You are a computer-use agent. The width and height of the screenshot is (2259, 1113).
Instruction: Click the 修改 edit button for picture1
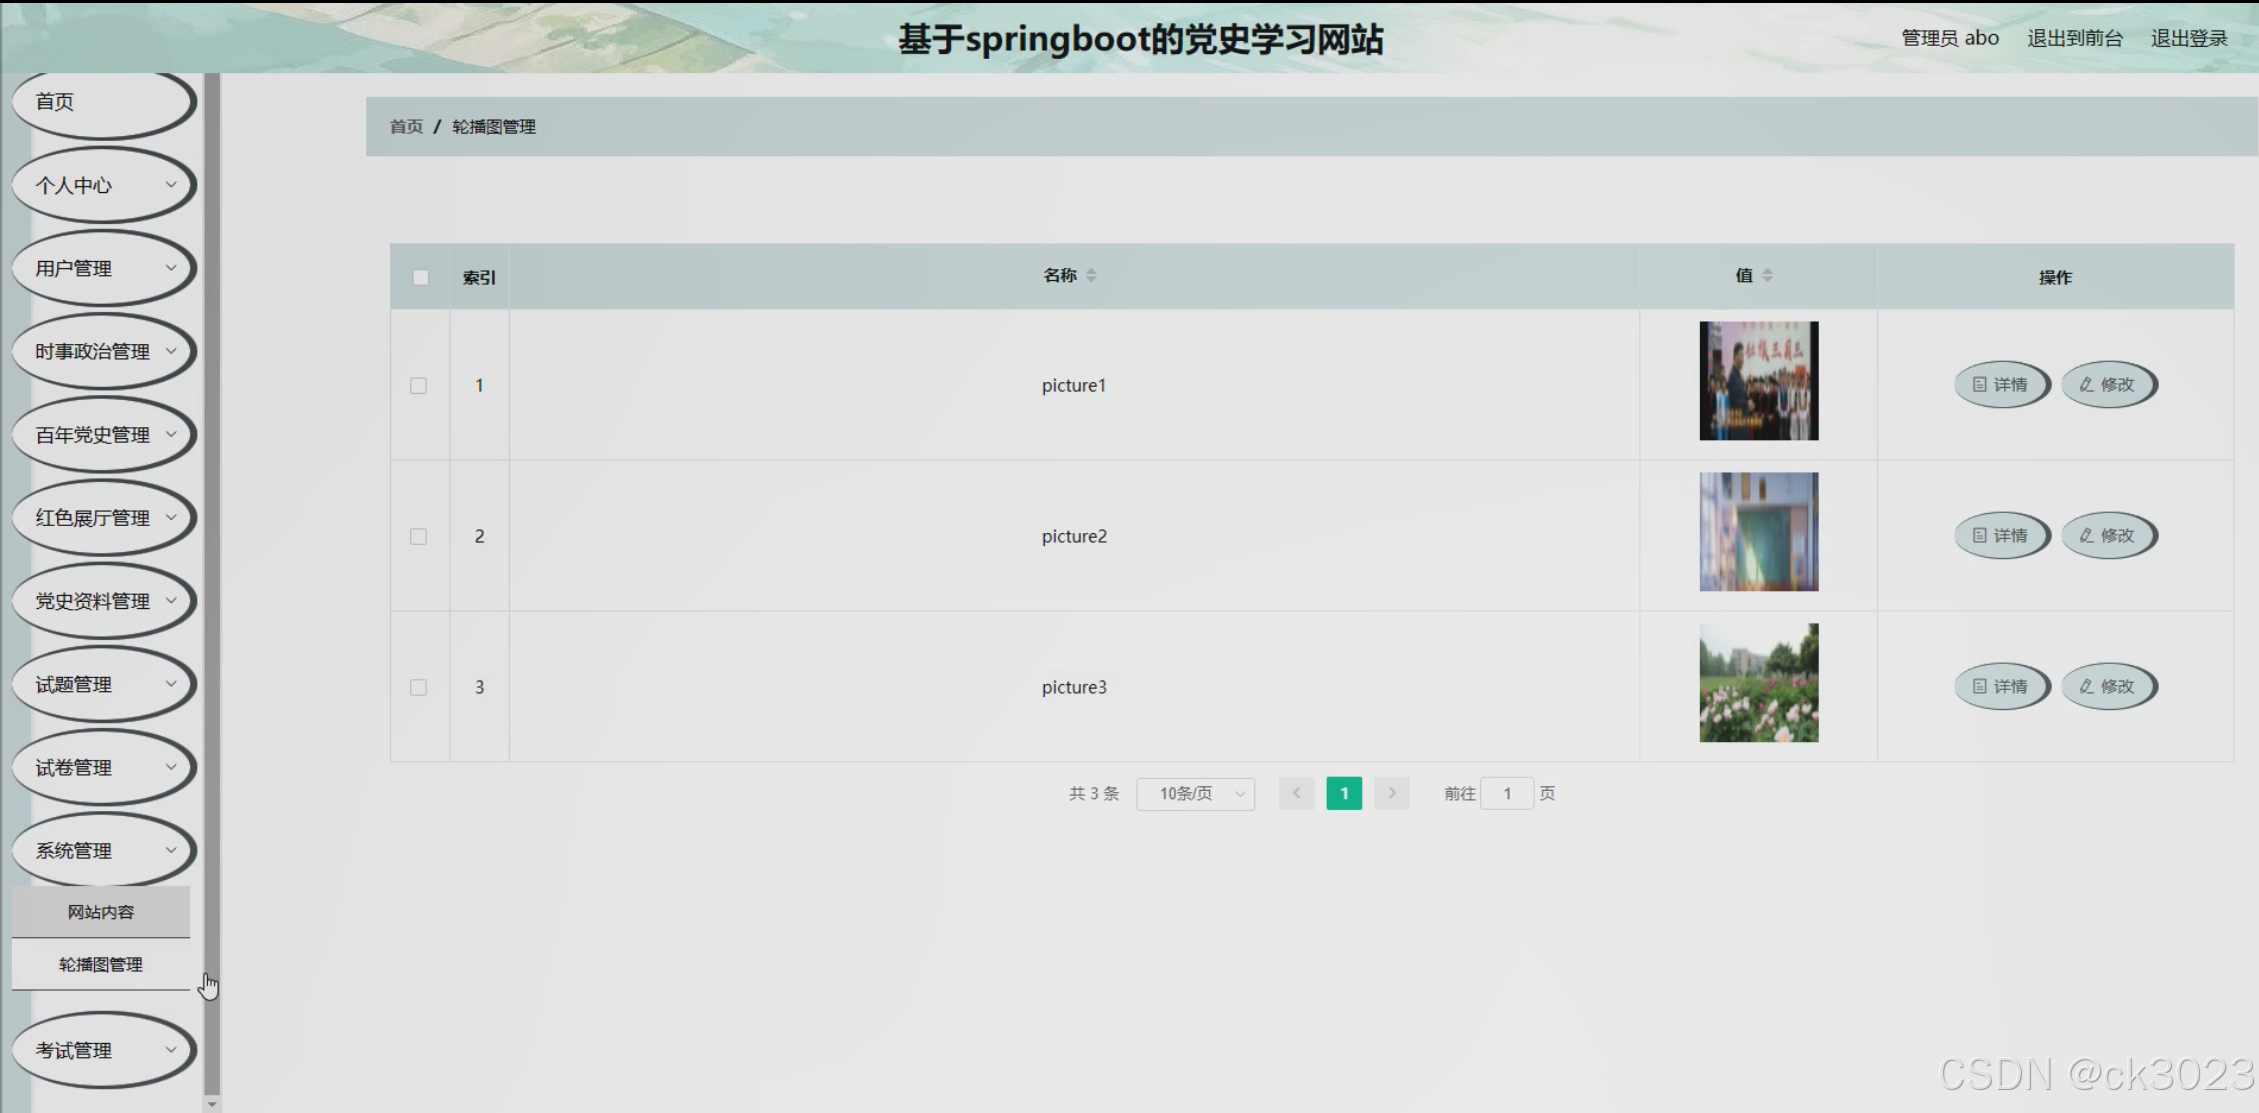pos(2108,385)
